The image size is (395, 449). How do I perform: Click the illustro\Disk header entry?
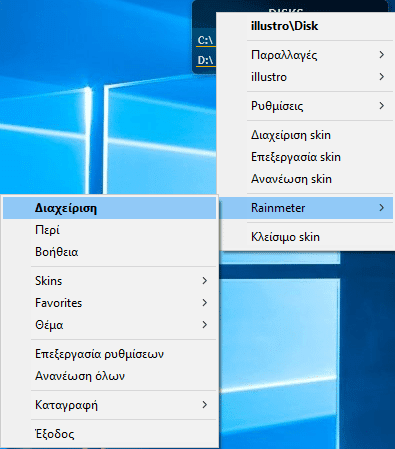point(305,26)
